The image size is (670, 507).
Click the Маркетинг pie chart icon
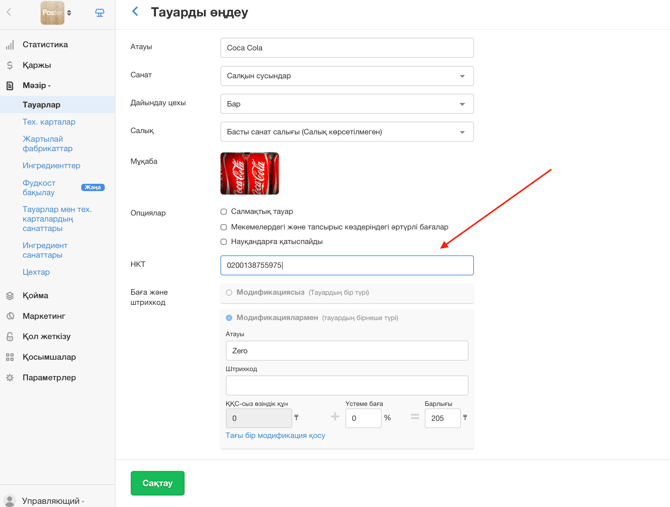[10, 316]
